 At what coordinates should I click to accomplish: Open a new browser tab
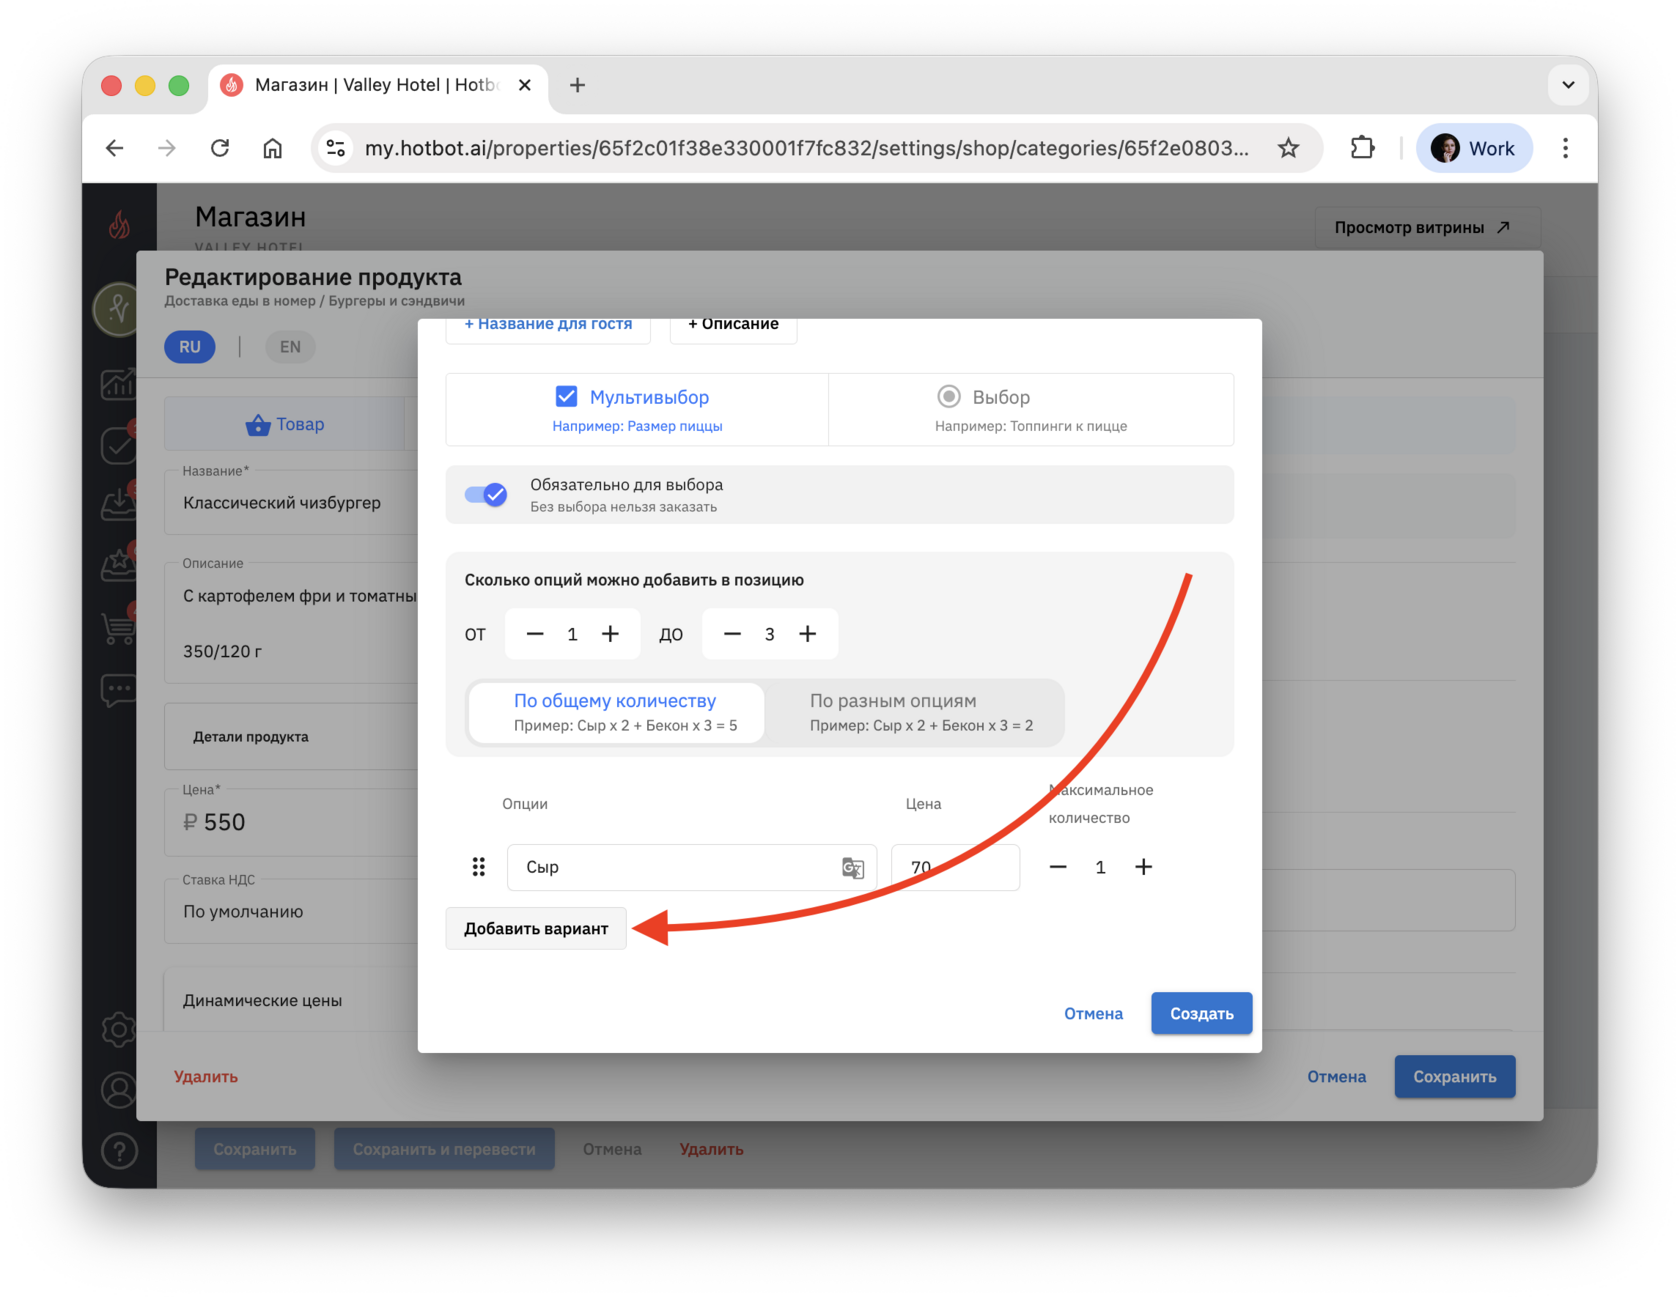(x=577, y=85)
